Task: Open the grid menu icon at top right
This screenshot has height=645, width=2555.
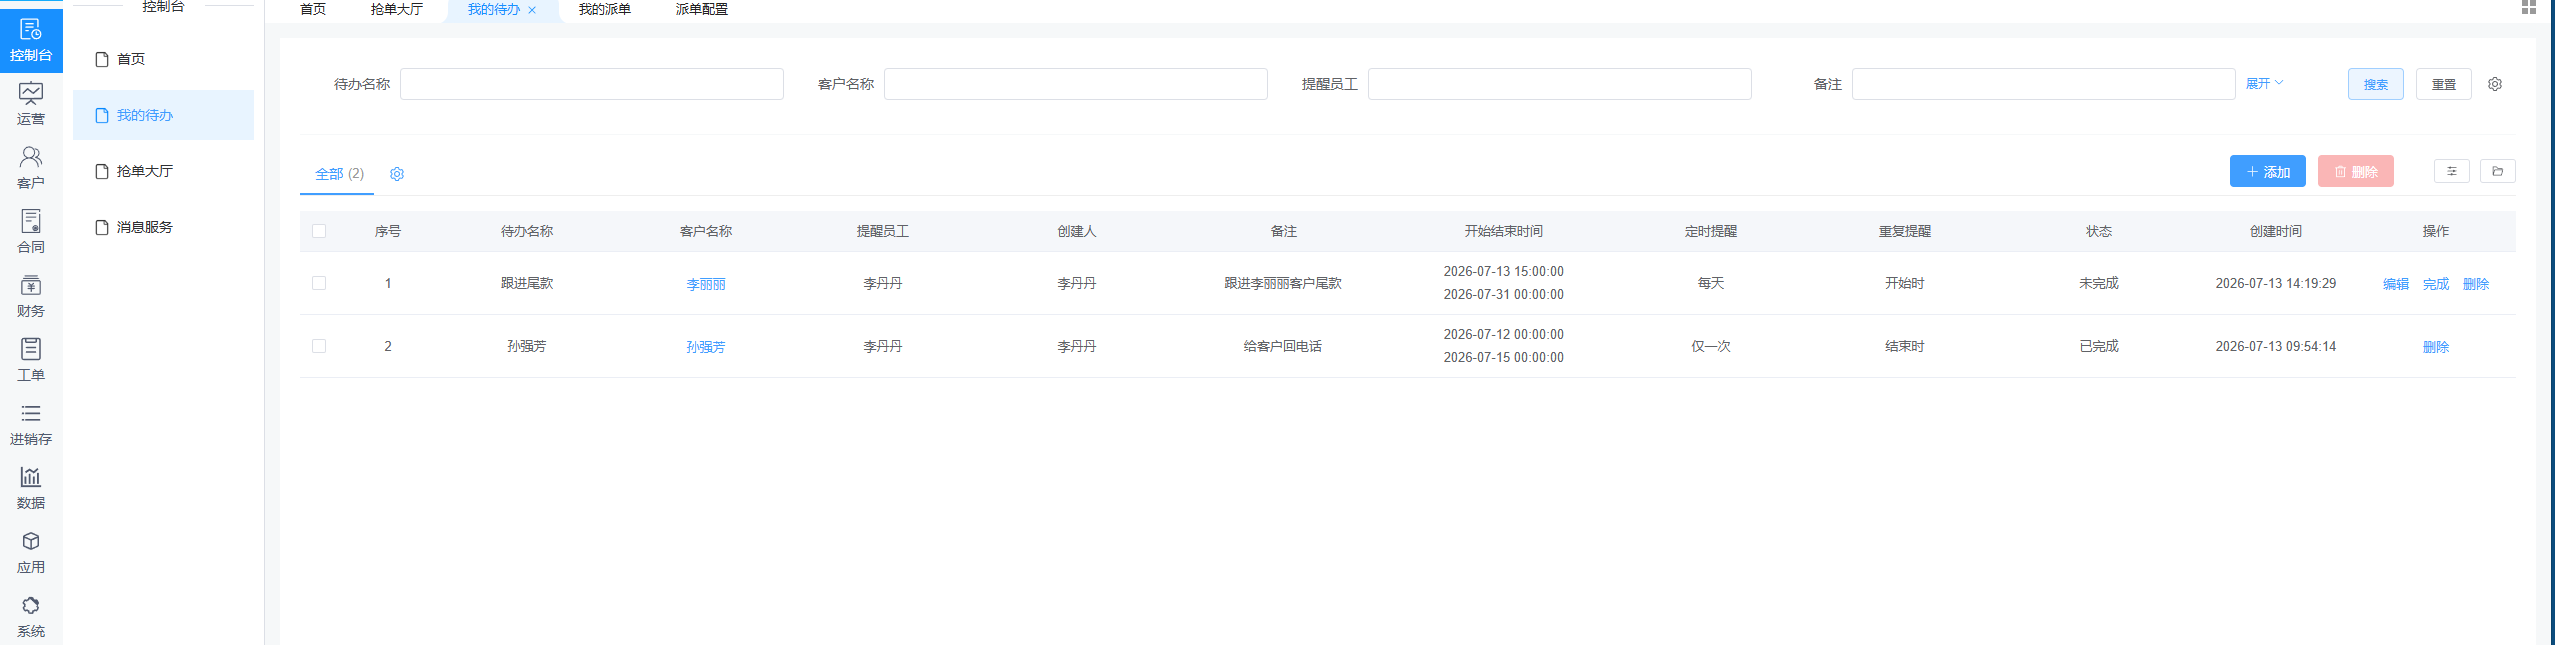Action: click(2529, 7)
